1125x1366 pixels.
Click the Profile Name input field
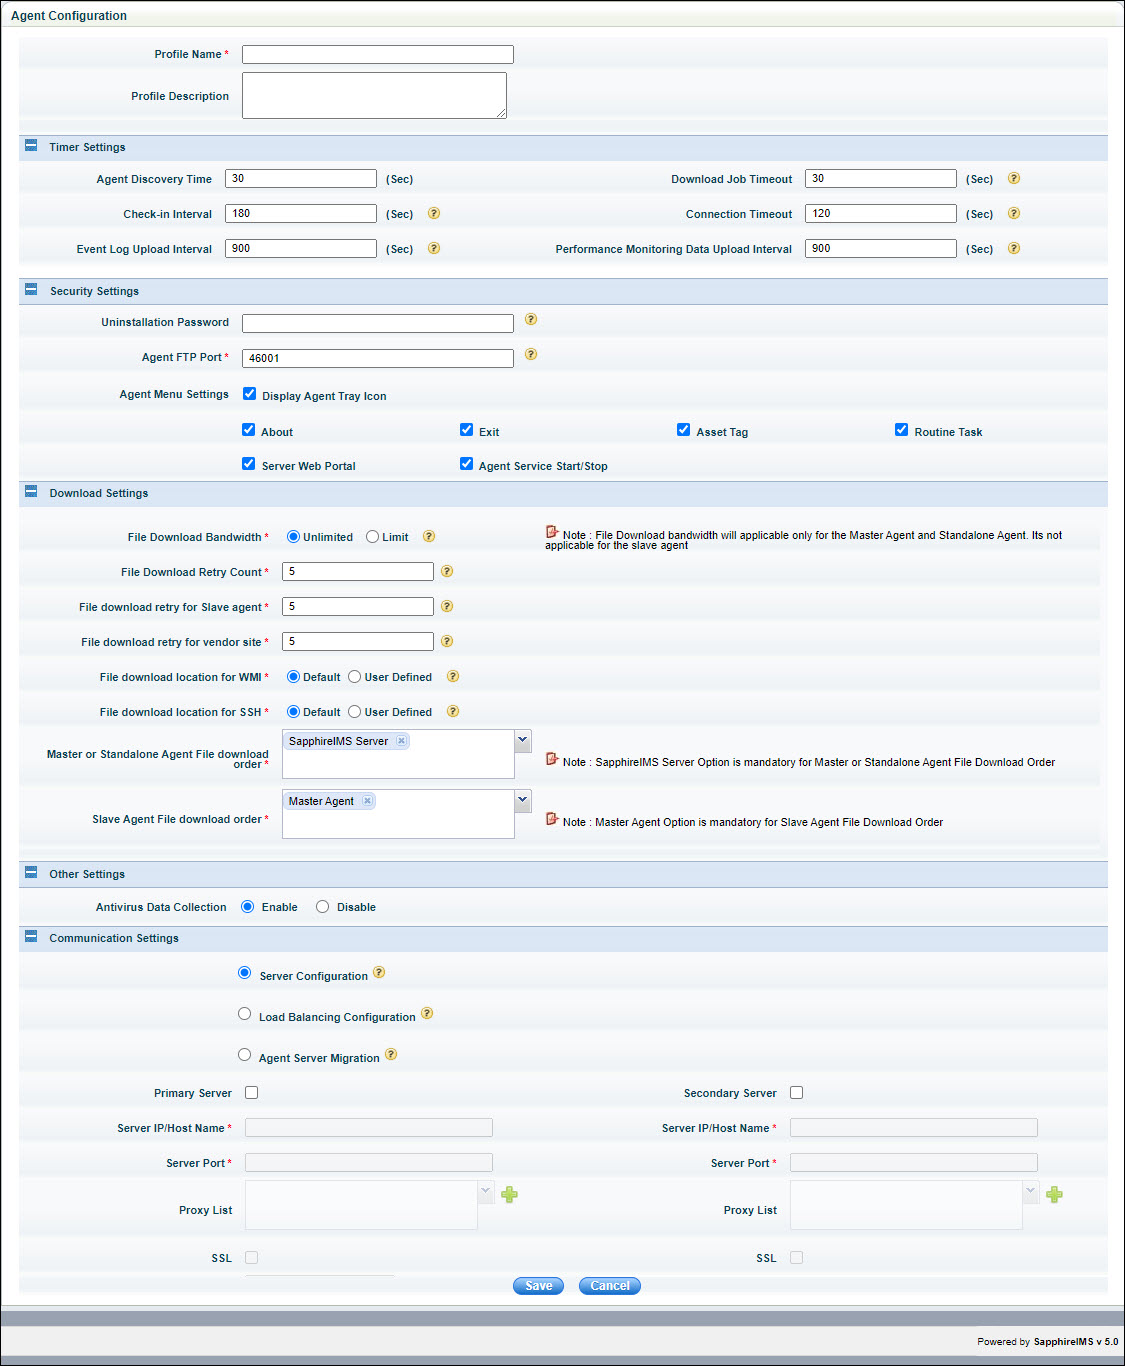[377, 55]
